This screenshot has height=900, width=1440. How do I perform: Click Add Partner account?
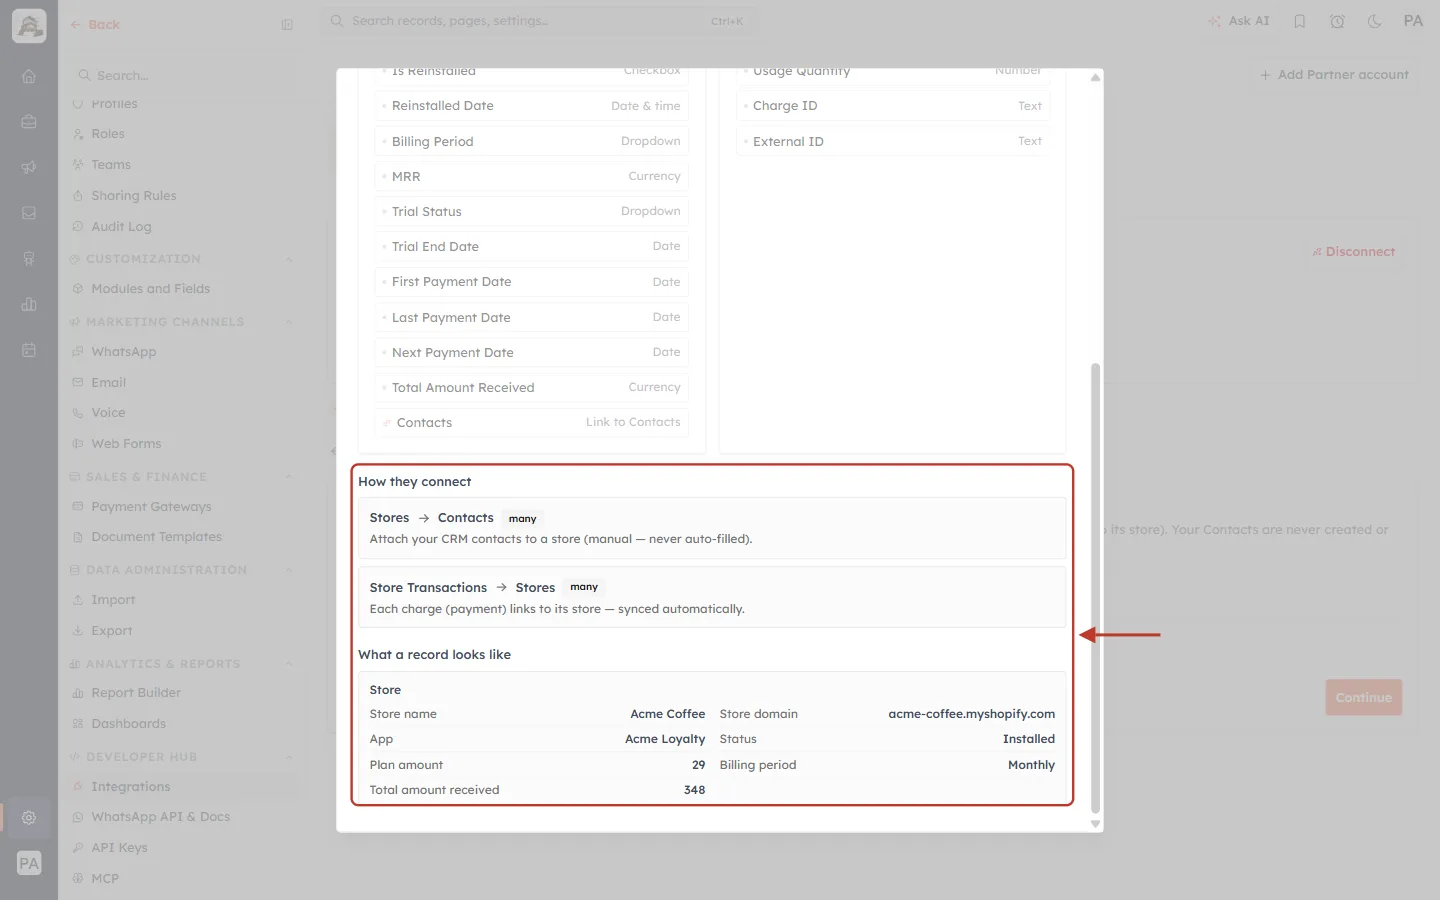(x=1334, y=75)
